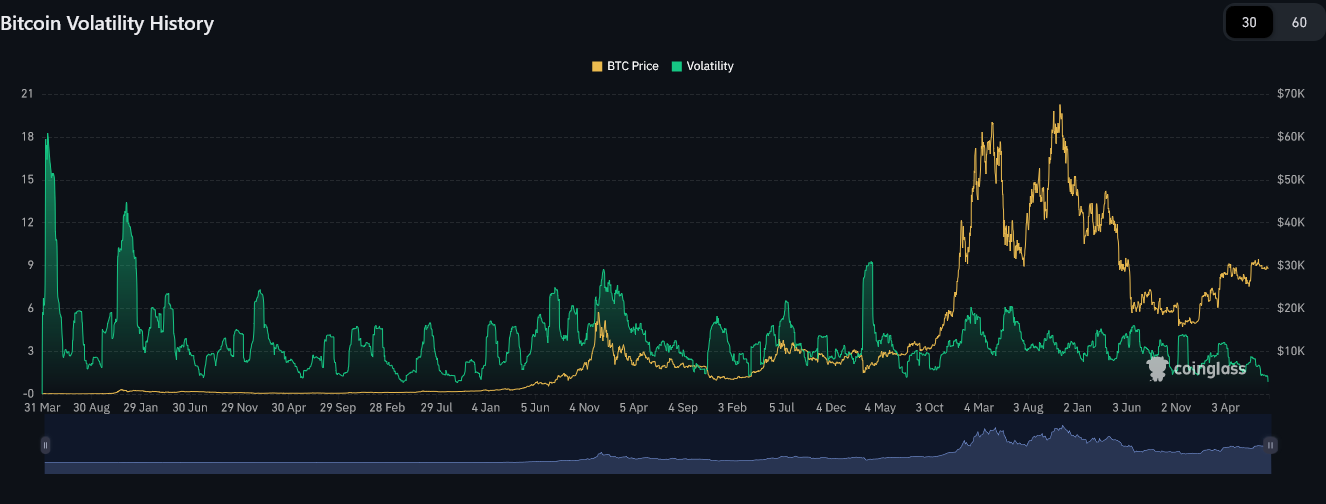Viewport: 1326px width, 504px height.
Task: Toggle the BTC Price legend label
Action: point(632,66)
